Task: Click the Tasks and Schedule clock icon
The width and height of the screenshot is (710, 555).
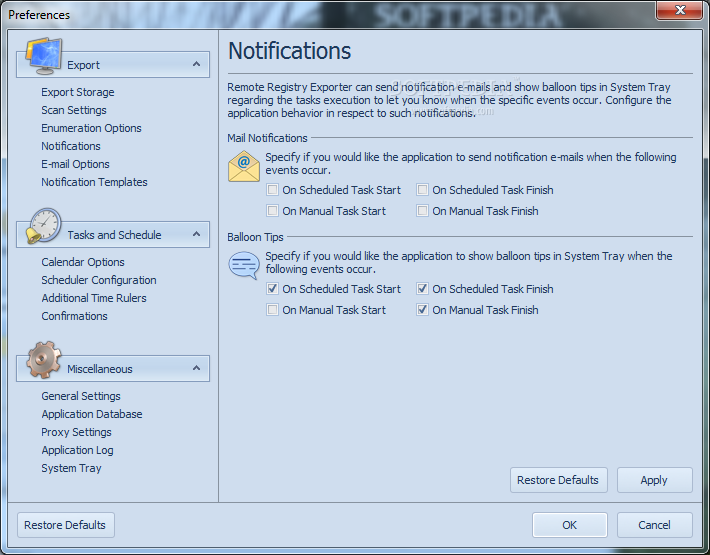Action: pos(43,226)
